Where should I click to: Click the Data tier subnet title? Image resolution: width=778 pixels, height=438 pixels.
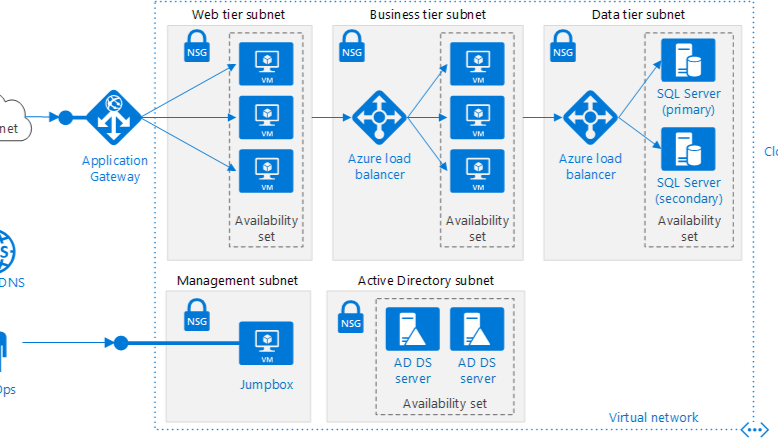[x=638, y=15]
